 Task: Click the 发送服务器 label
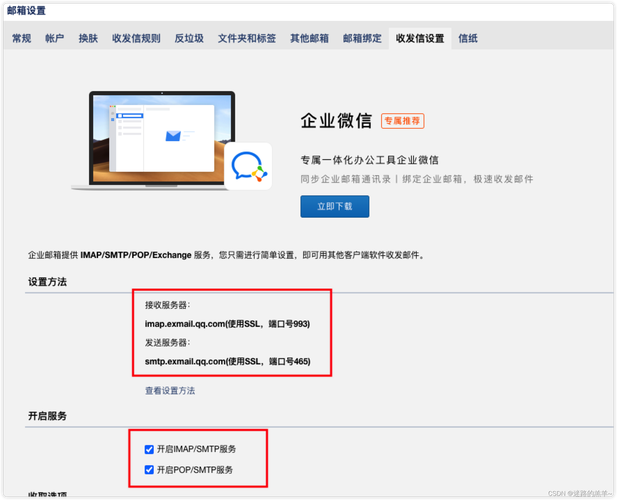(167, 343)
